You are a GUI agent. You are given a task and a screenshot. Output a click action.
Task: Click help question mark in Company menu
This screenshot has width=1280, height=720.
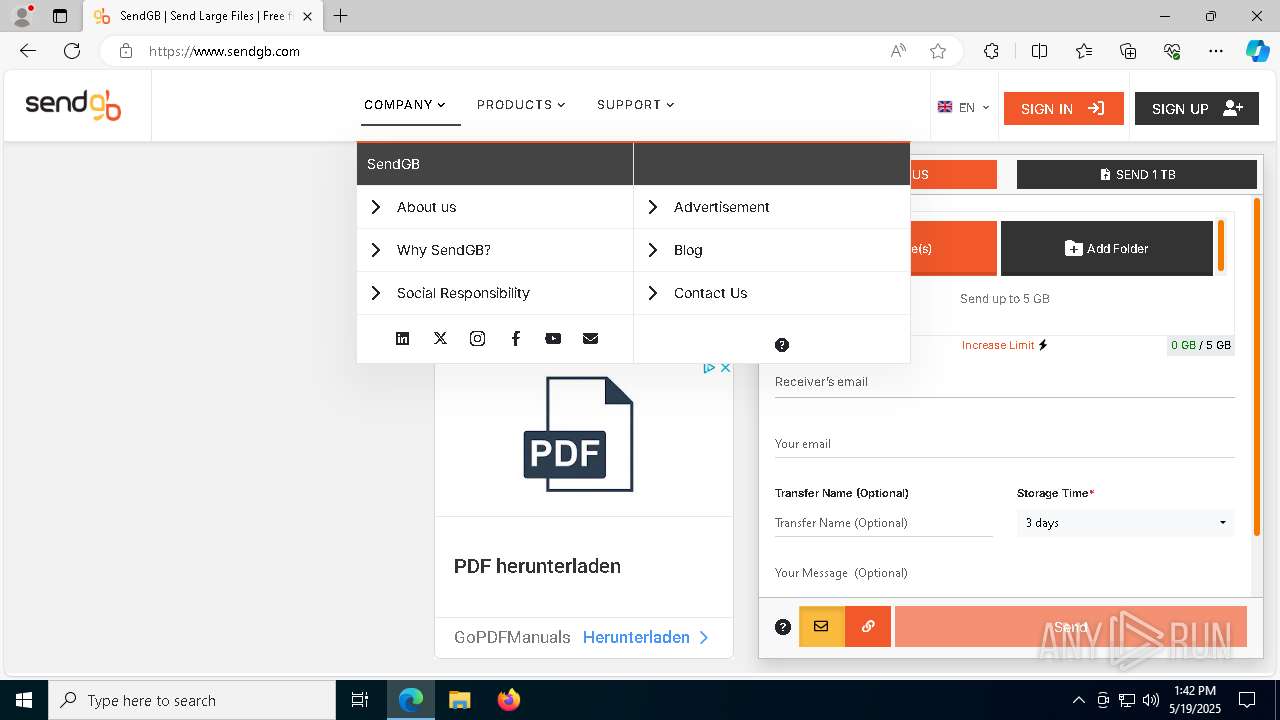[782, 345]
